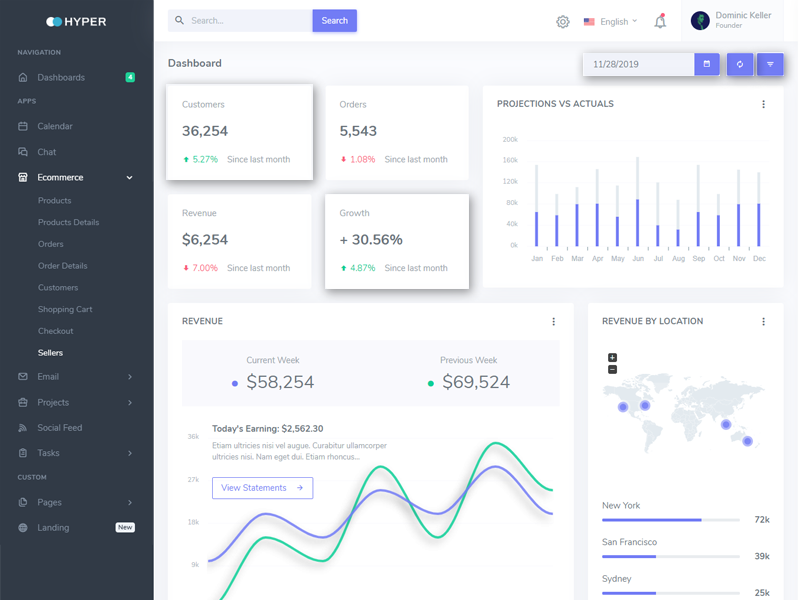Click the settings gear icon in header
This screenshot has height=600, width=800.
[x=563, y=21]
